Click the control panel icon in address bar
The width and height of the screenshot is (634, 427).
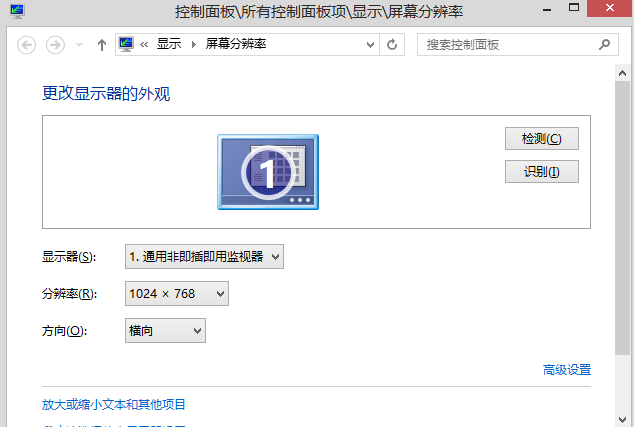[x=126, y=44]
